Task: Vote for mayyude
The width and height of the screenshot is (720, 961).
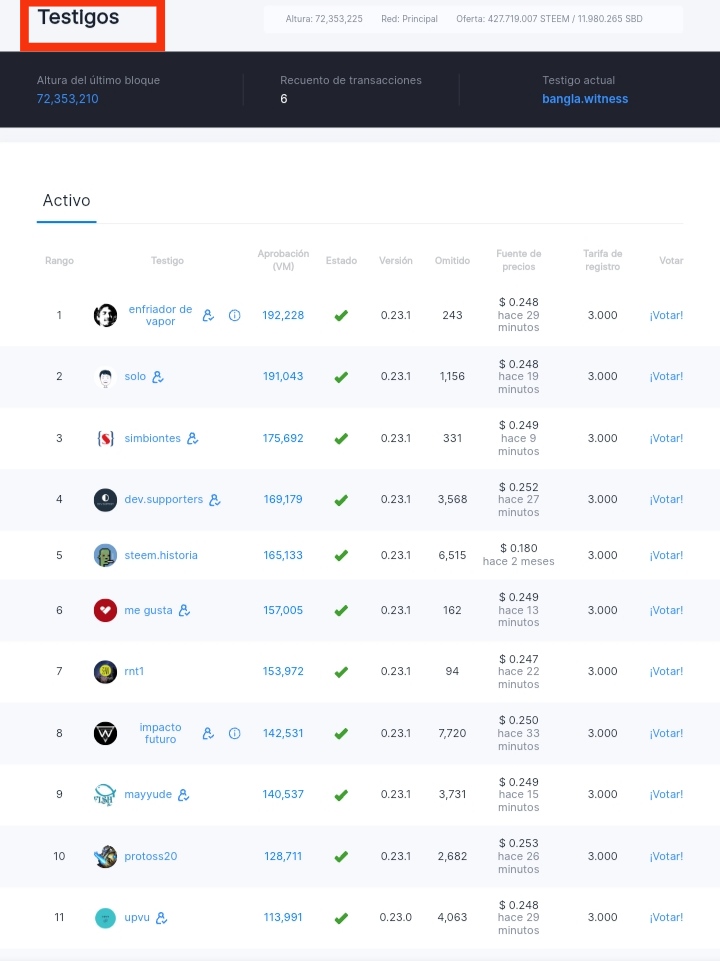Action: [x=666, y=794]
